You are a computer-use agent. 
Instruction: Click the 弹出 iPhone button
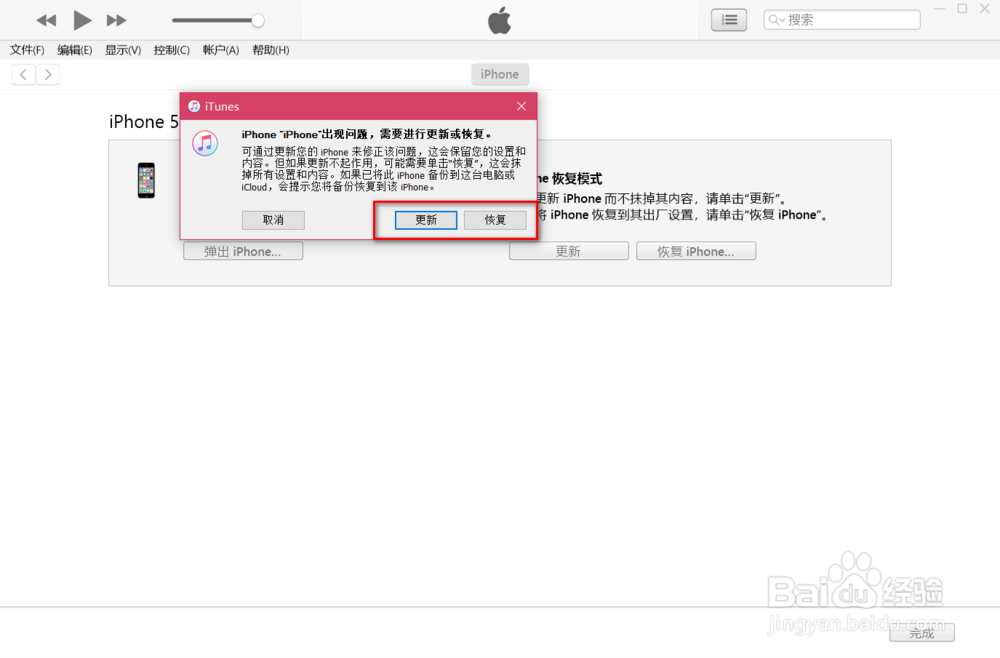(242, 251)
